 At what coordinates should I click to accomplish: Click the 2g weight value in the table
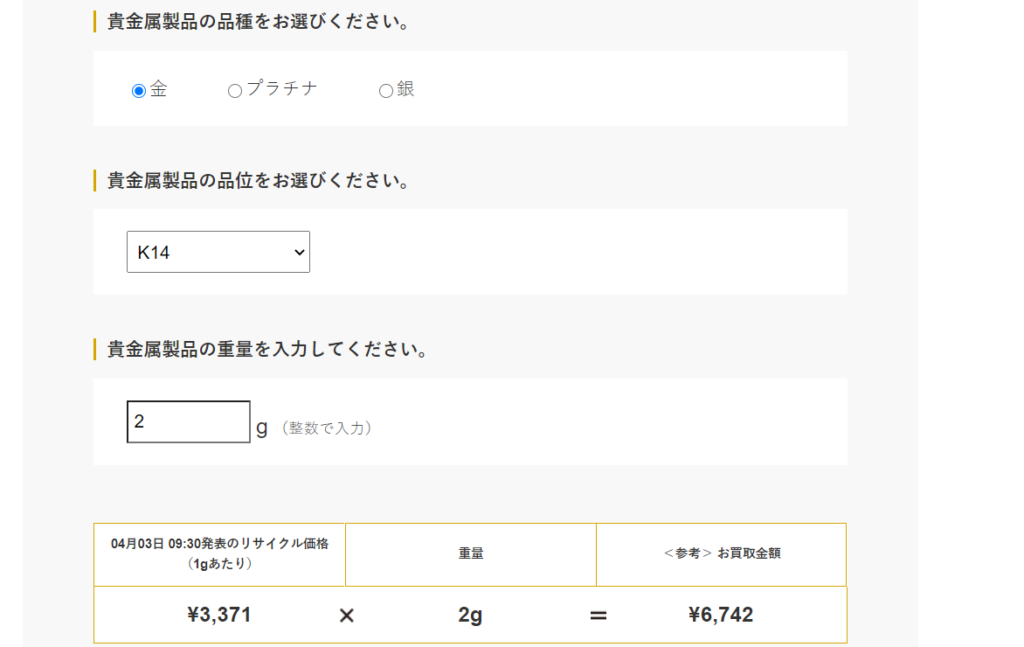point(470,616)
